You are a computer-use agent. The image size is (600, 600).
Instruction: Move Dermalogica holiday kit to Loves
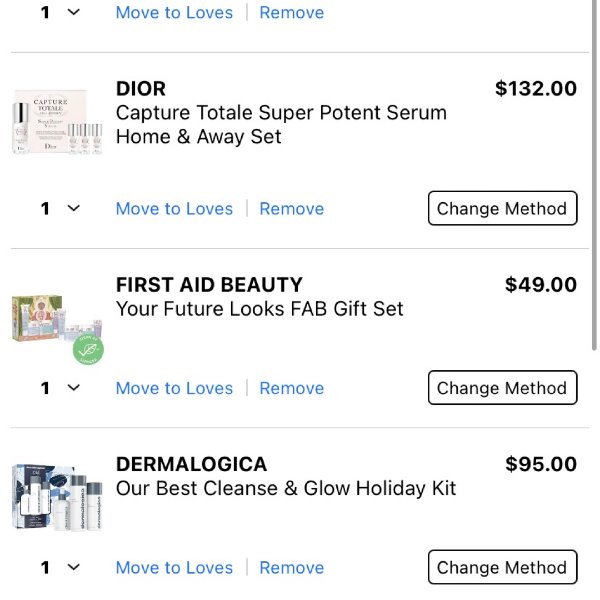tap(174, 568)
